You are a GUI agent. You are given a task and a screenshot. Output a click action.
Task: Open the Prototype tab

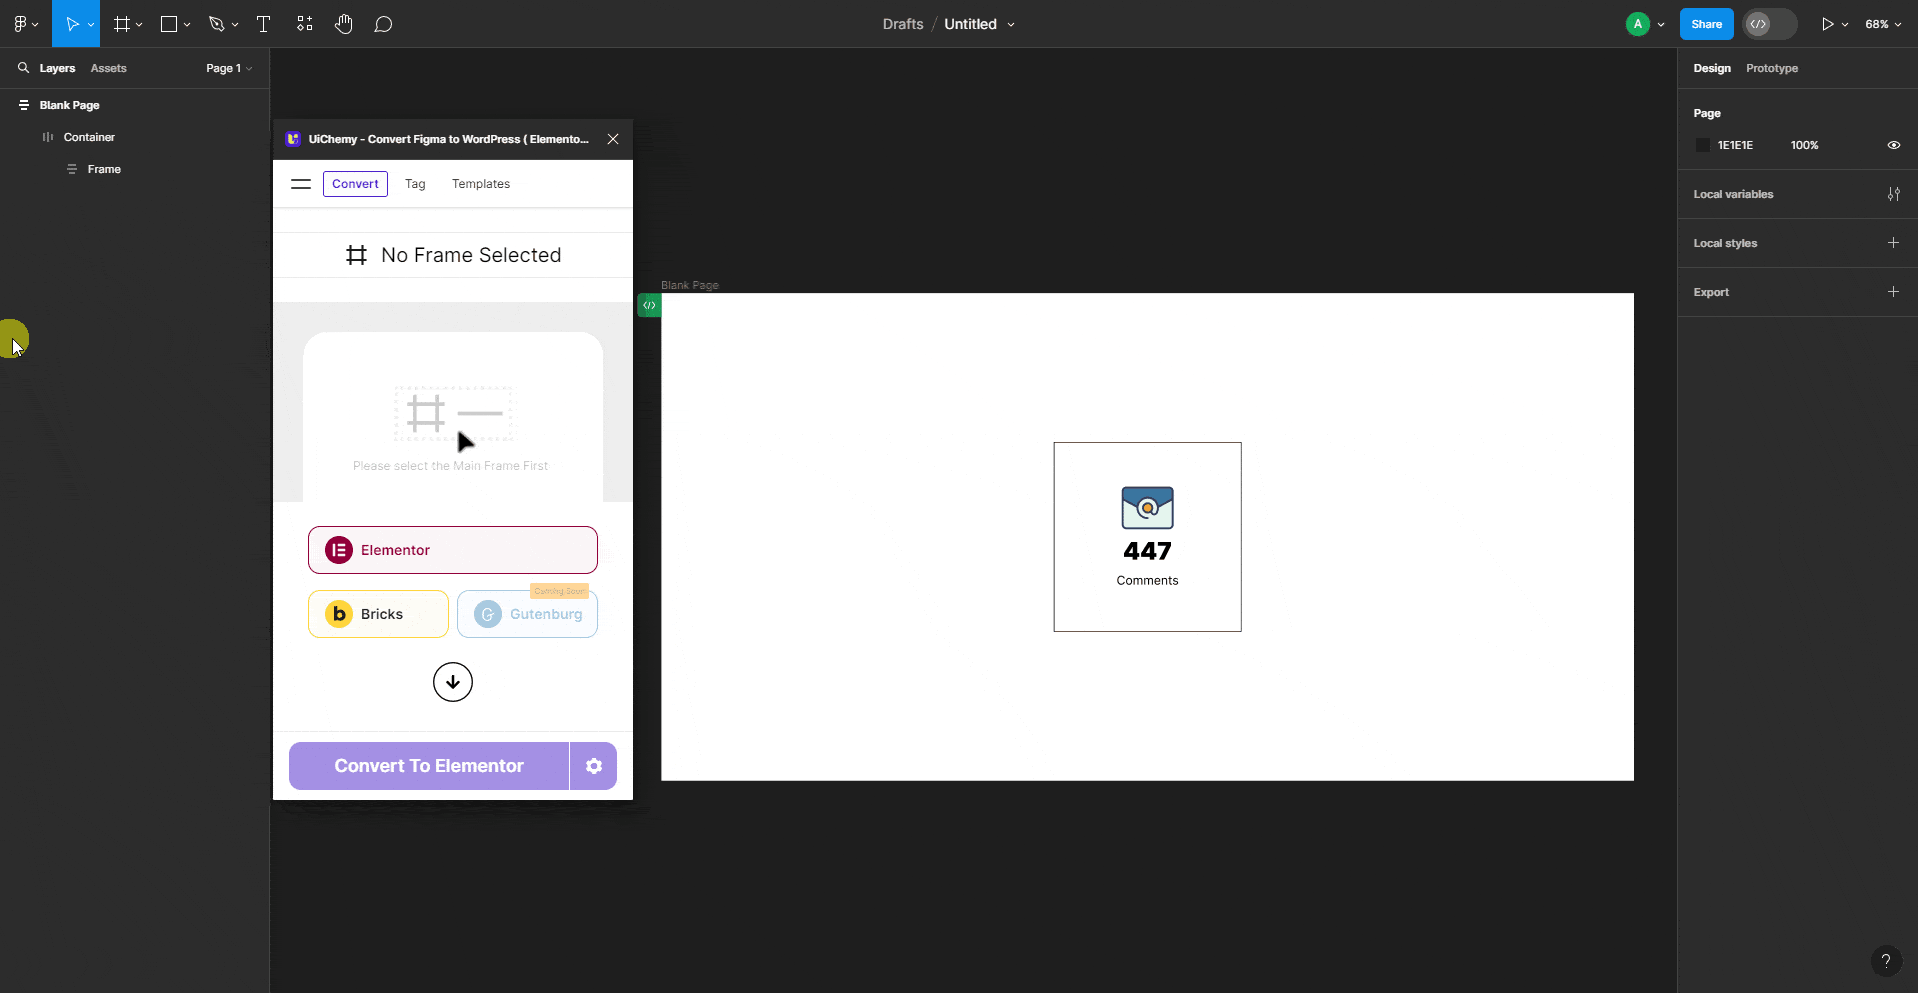coord(1771,68)
